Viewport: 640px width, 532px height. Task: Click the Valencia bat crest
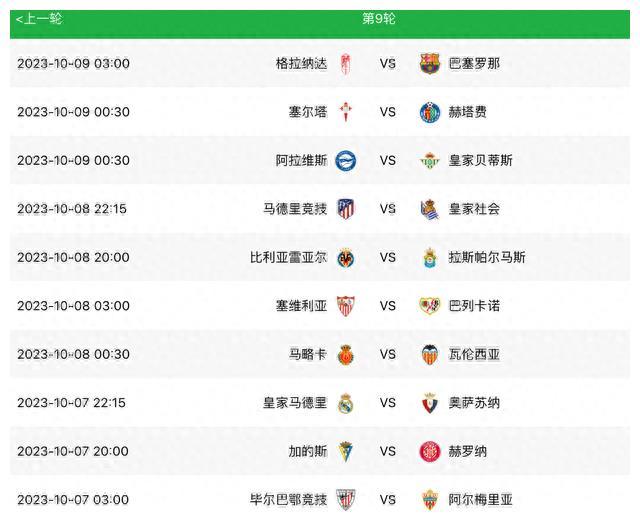430,354
